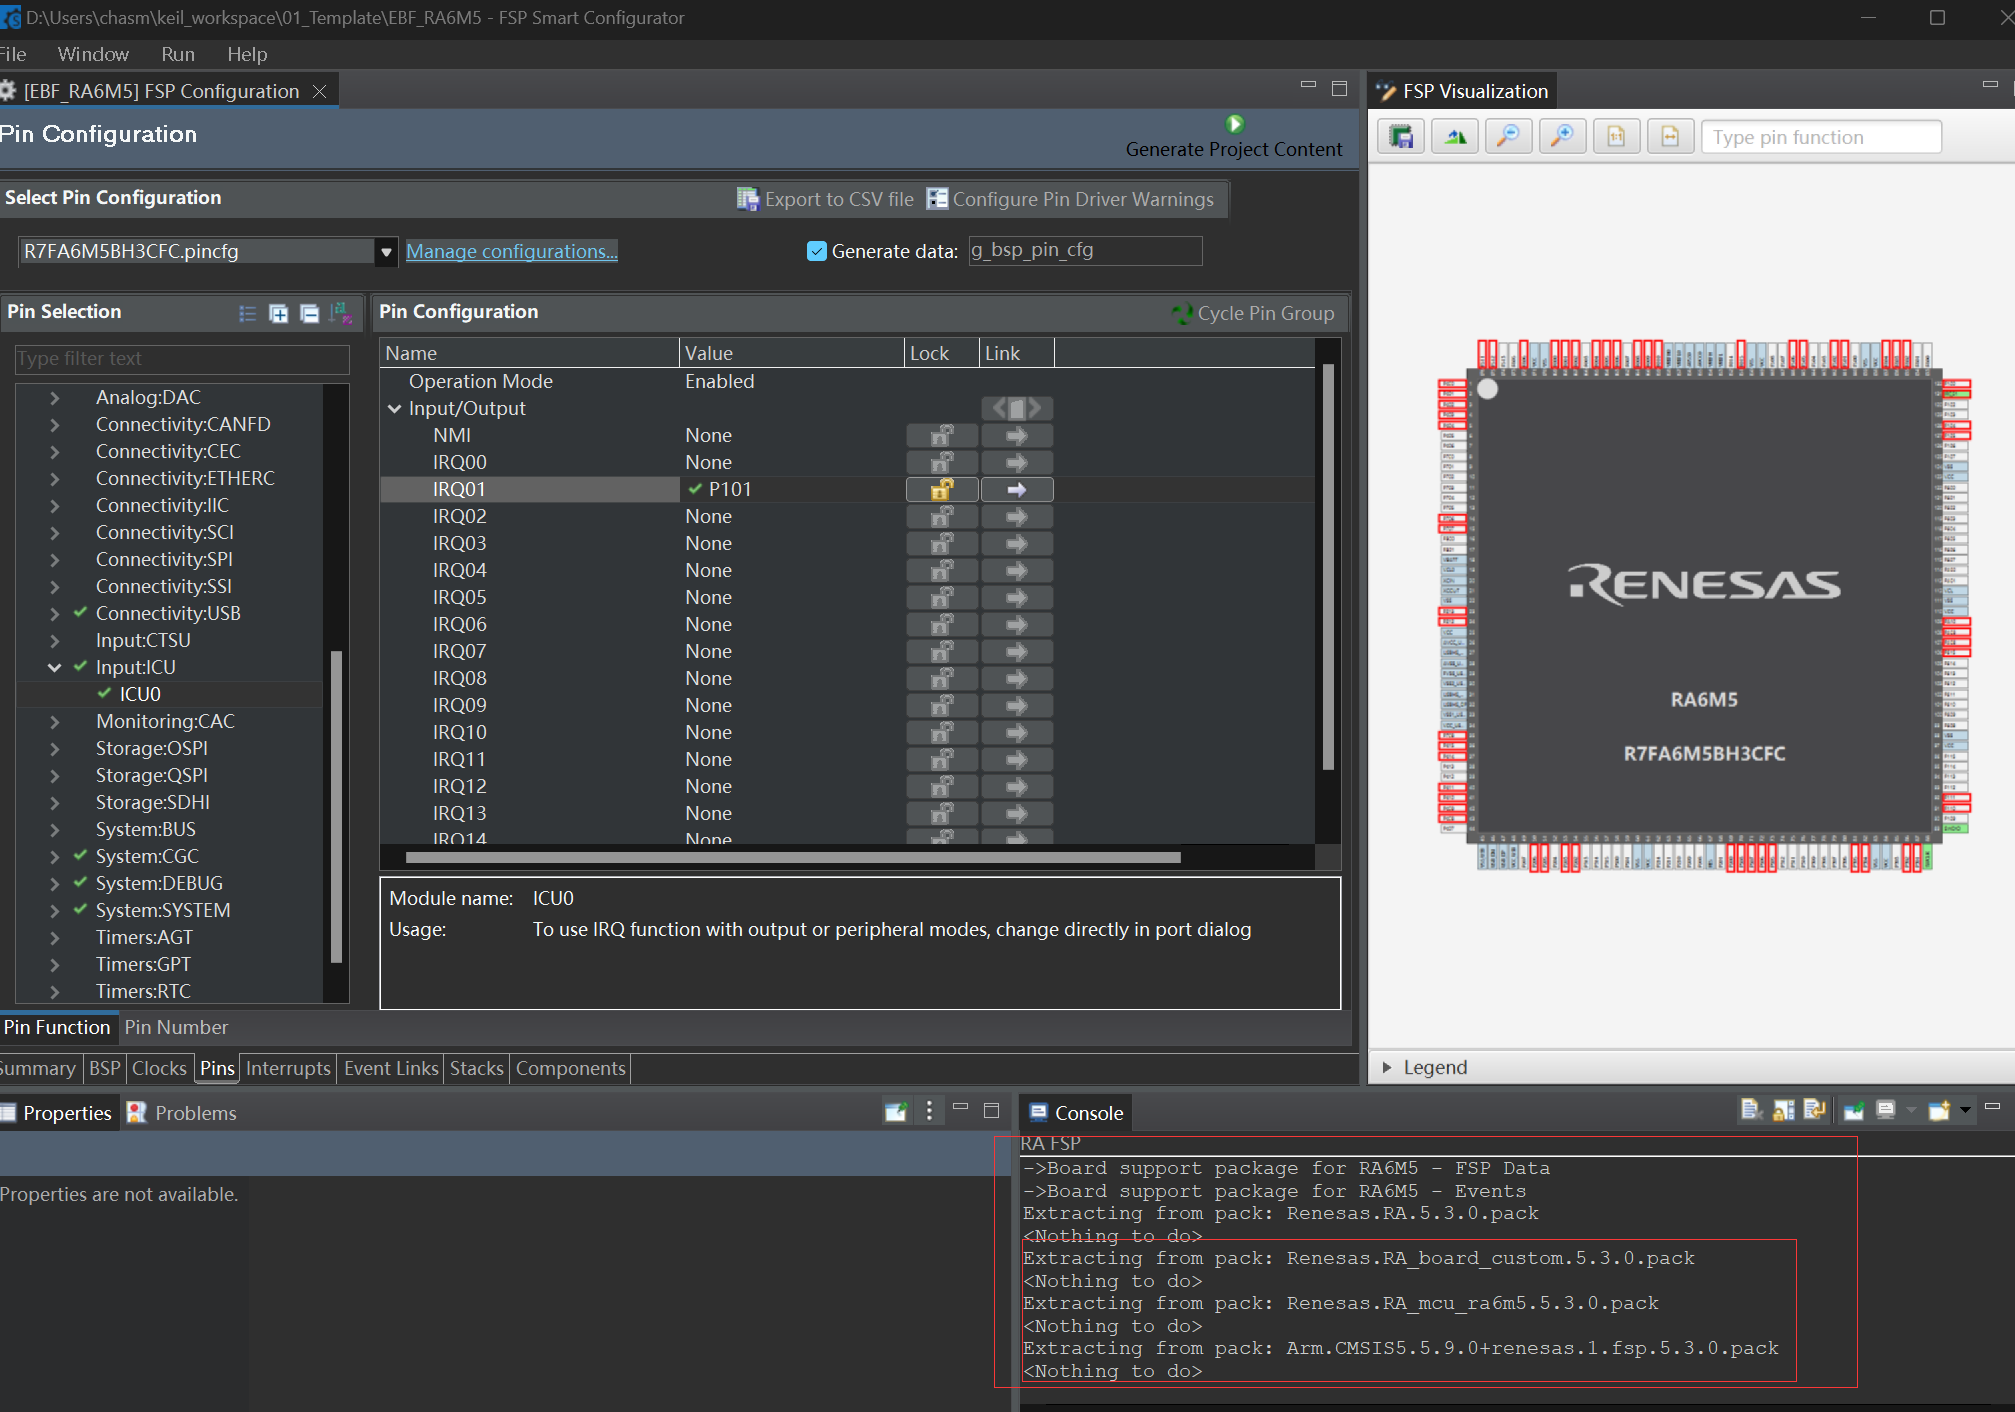Toggle the lock on the IRQ11 row

coord(942,759)
